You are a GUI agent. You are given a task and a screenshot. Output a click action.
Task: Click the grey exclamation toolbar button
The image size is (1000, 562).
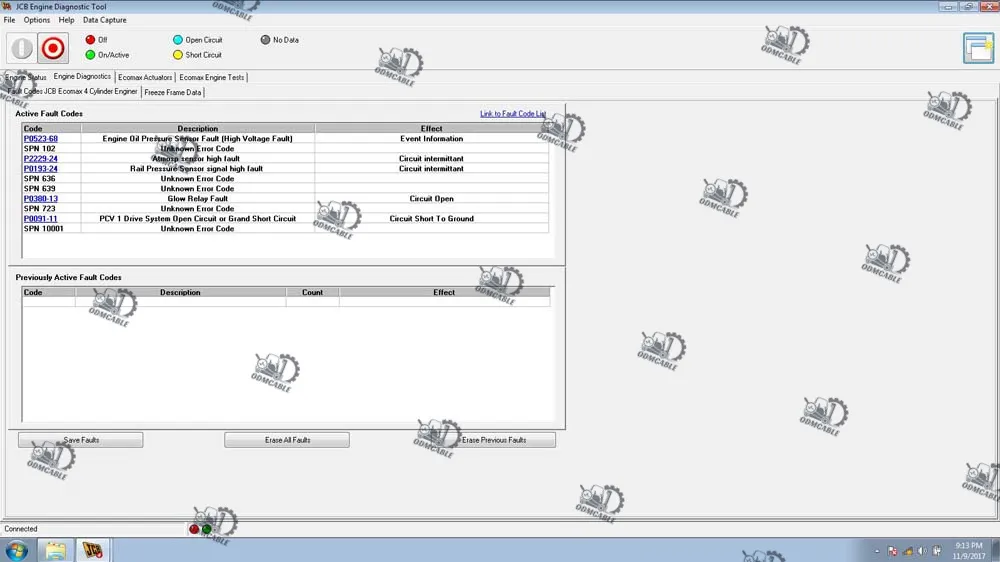21,48
